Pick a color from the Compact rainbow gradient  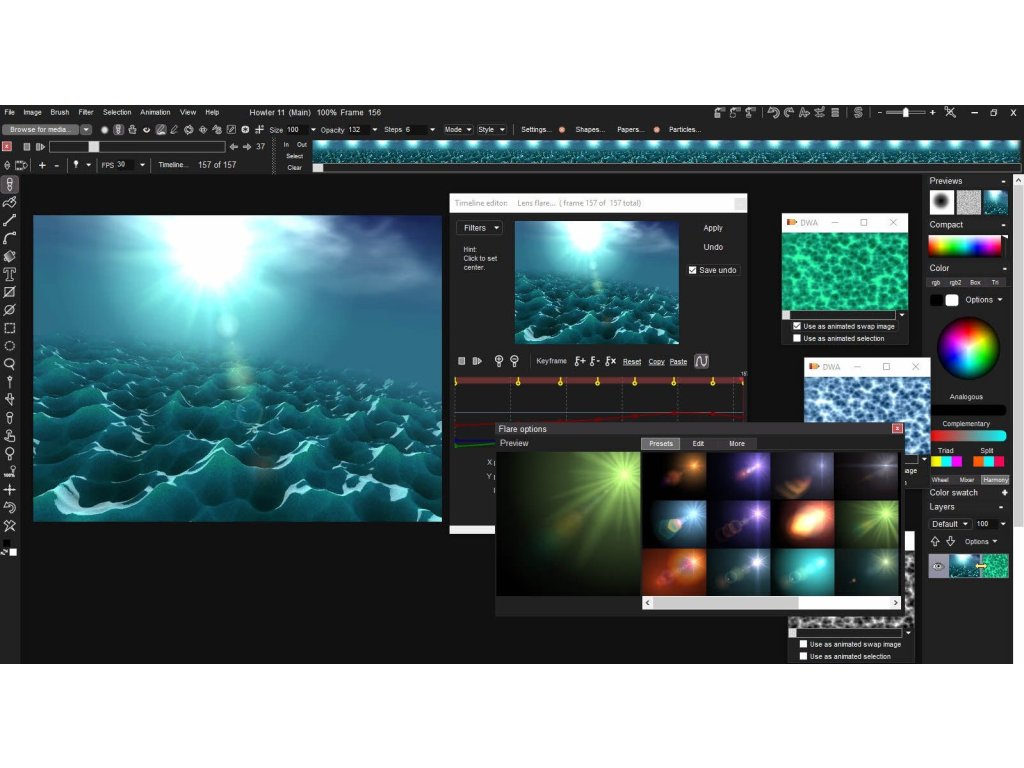tap(964, 246)
